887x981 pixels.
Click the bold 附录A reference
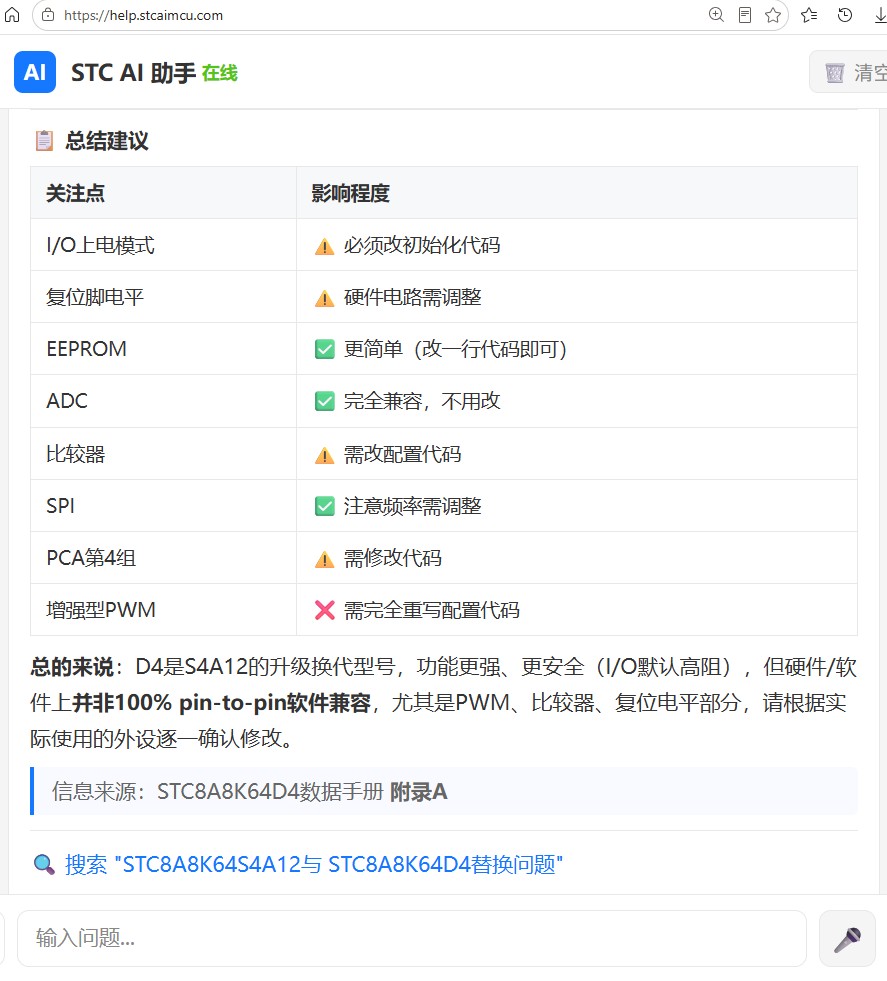(x=419, y=792)
